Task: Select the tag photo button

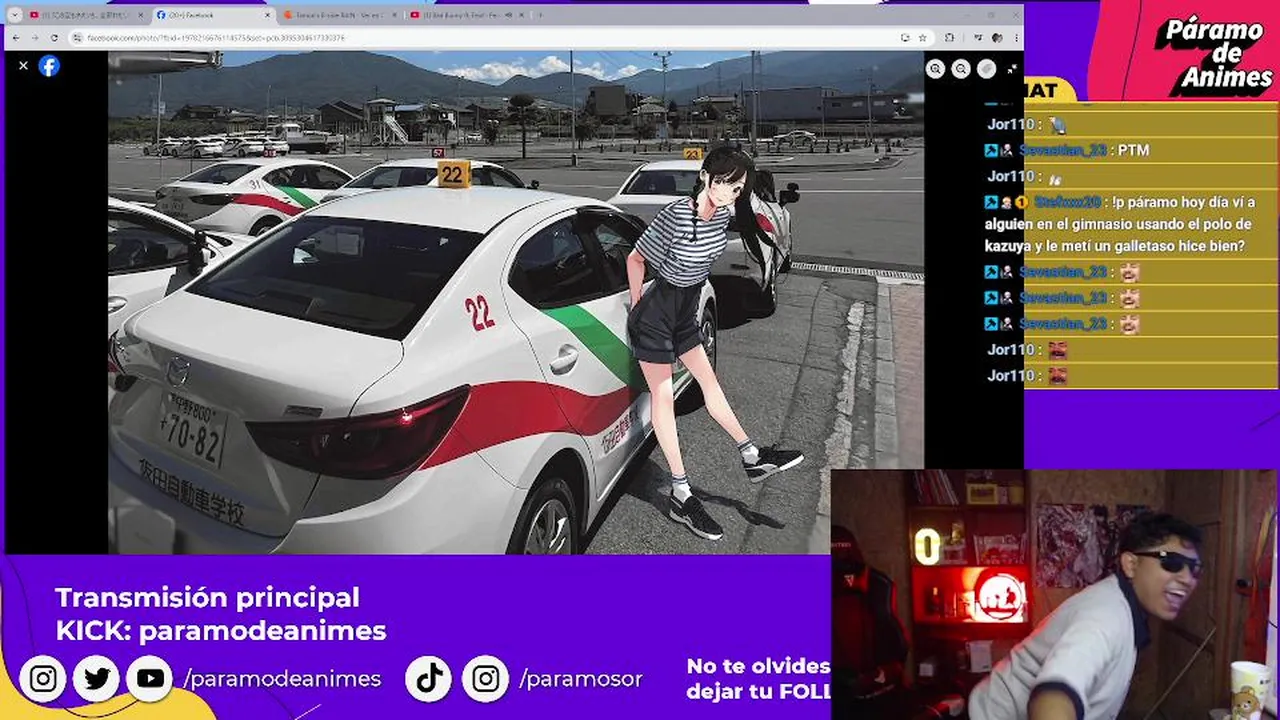Action: (987, 69)
